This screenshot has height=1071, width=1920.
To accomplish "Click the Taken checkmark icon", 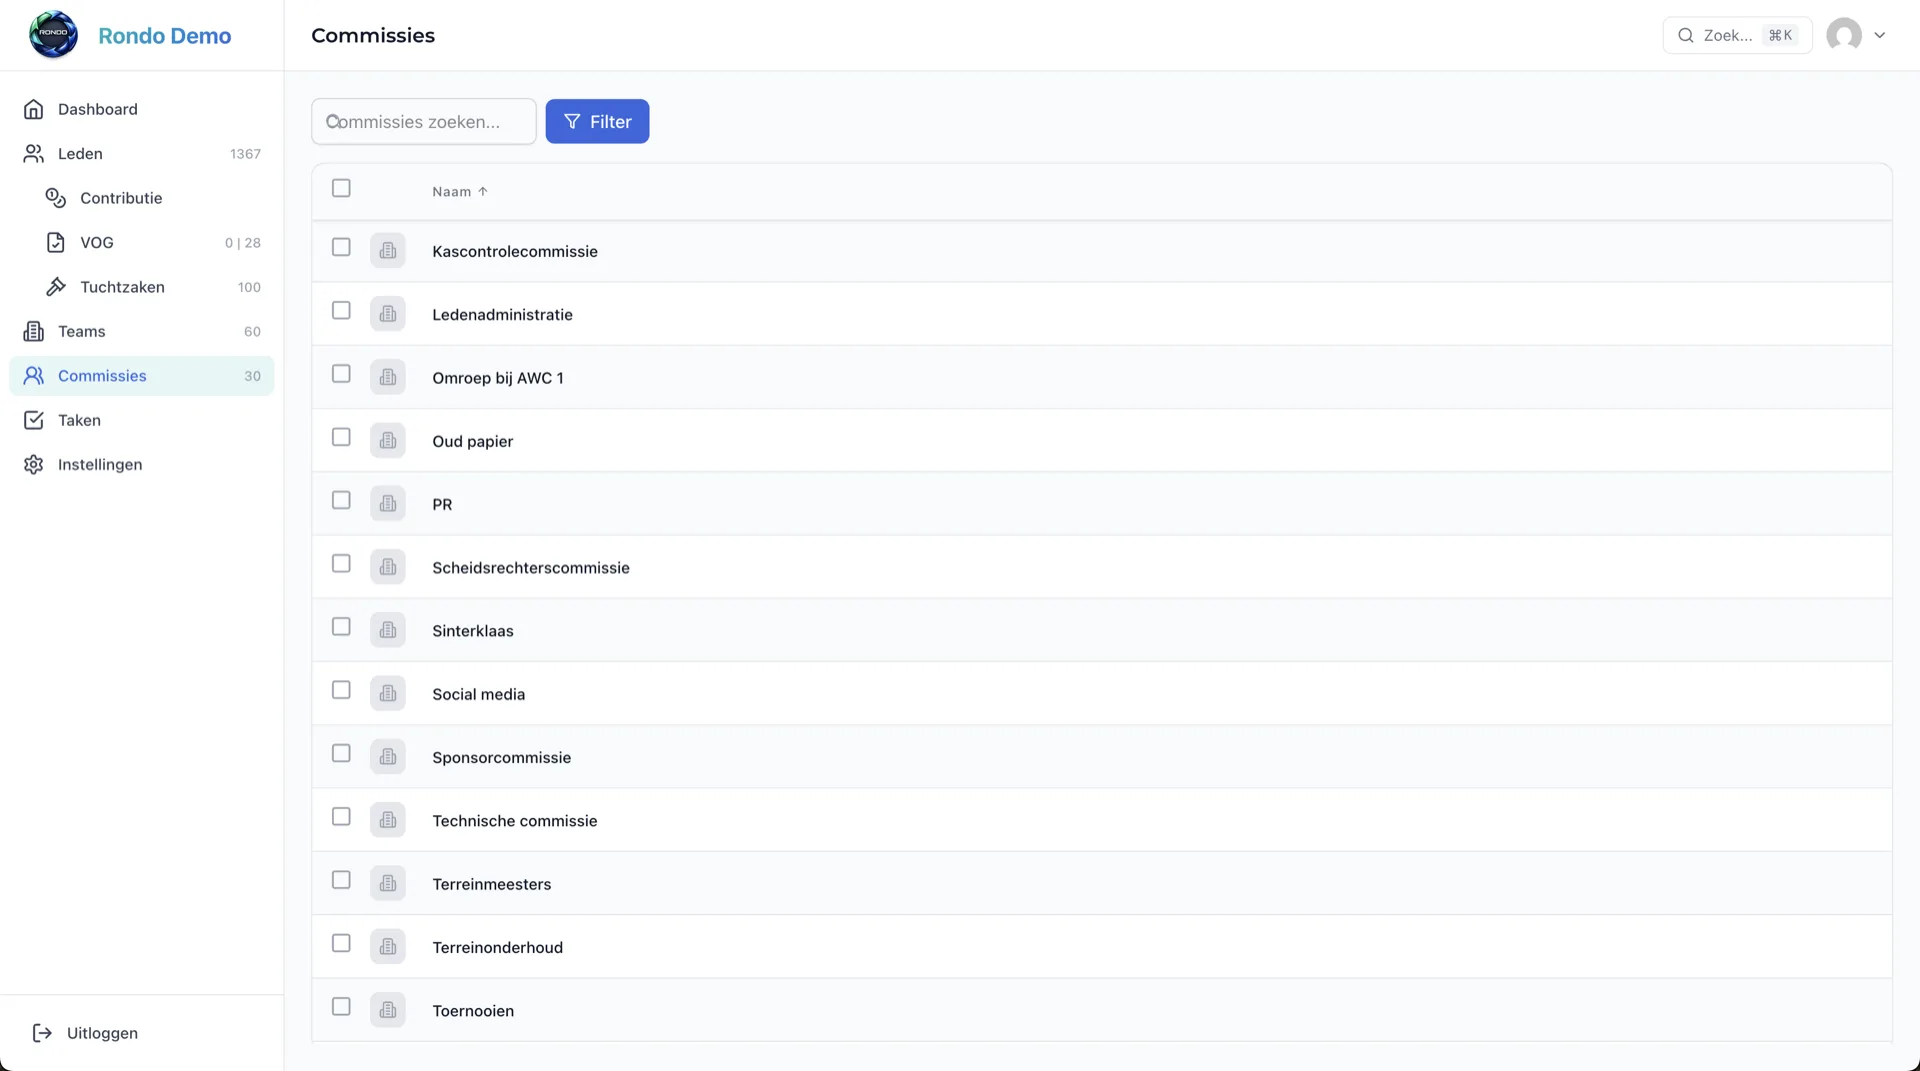I will 34,421.
